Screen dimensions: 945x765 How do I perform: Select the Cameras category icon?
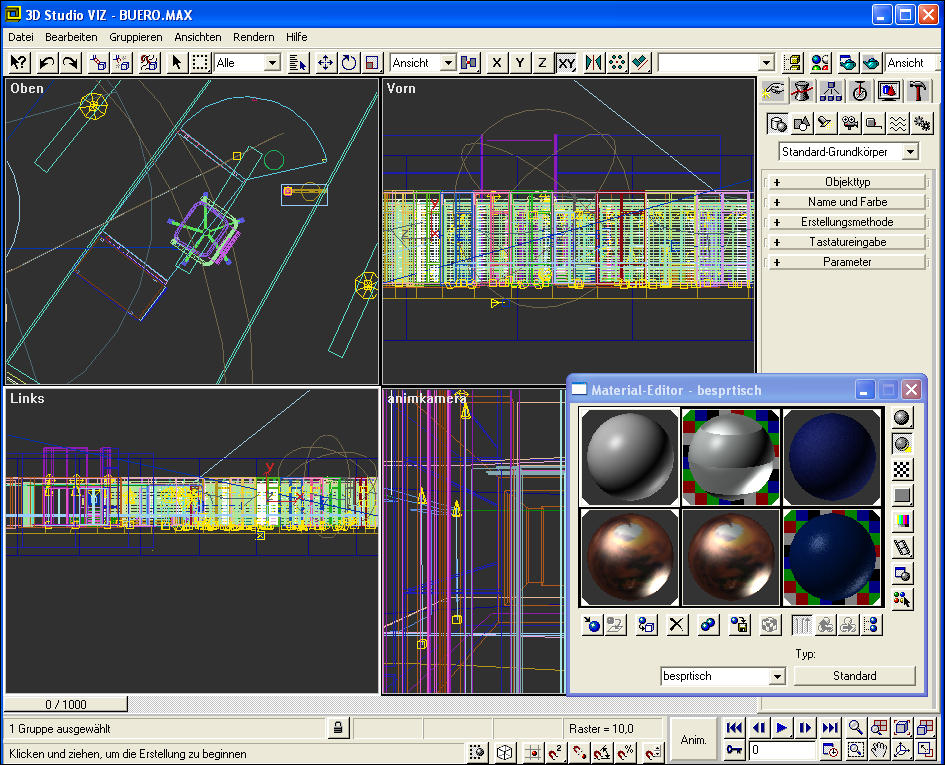coord(850,124)
